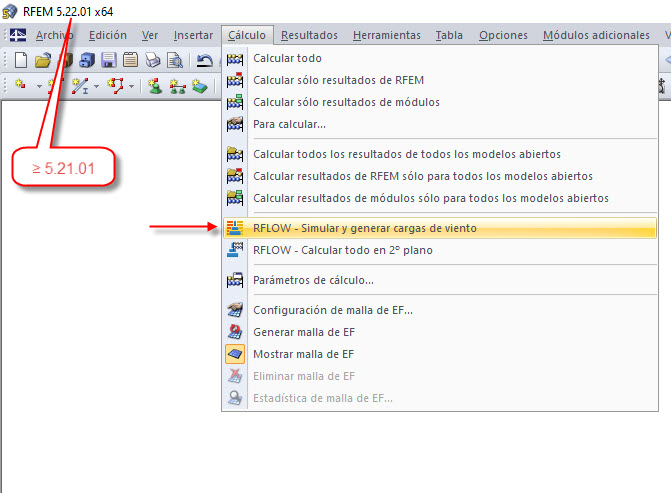
Task: Click the RFEM title bar app icon
Action: pyautogui.click(x=9, y=12)
